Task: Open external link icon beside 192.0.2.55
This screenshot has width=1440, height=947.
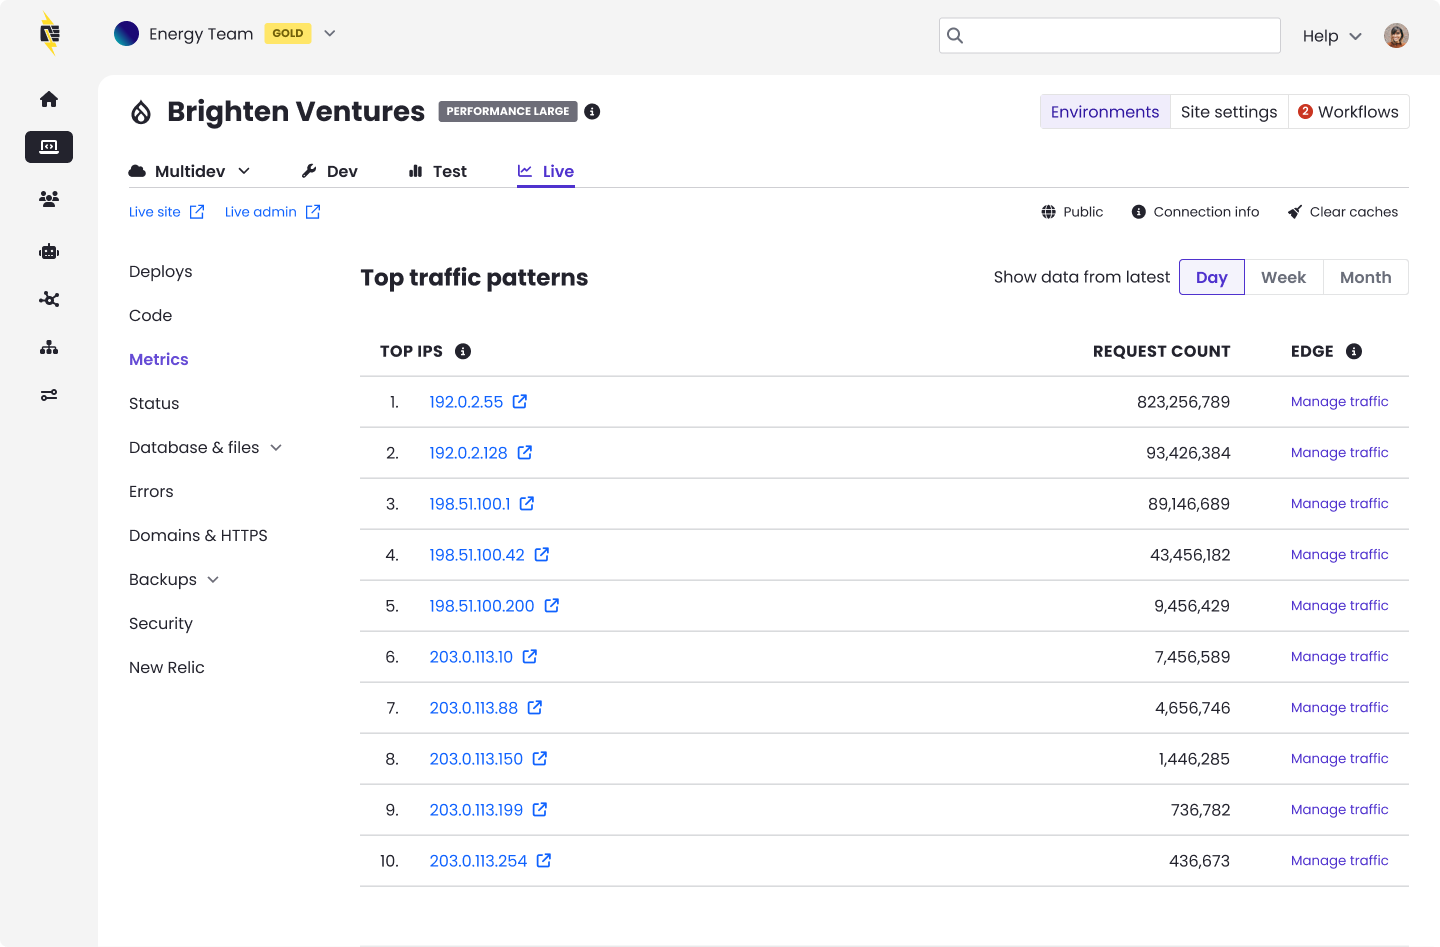Action: tap(520, 402)
